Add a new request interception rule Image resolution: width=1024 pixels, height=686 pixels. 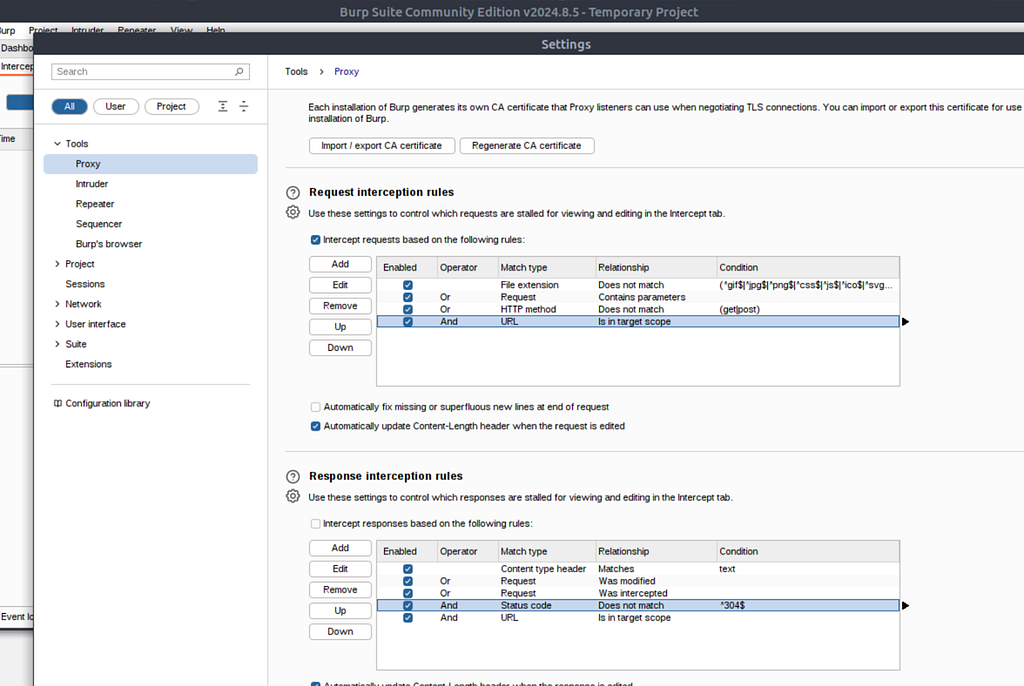tap(340, 264)
